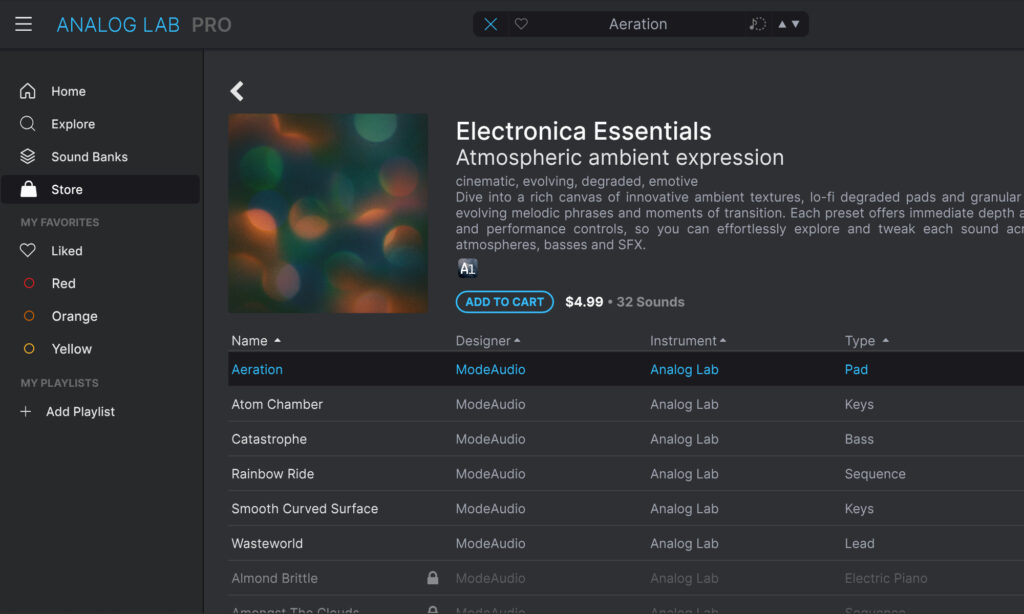Click the Explore magnifier icon
Screen dimensions: 1024x614
pyautogui.click(x=27, y=123)
